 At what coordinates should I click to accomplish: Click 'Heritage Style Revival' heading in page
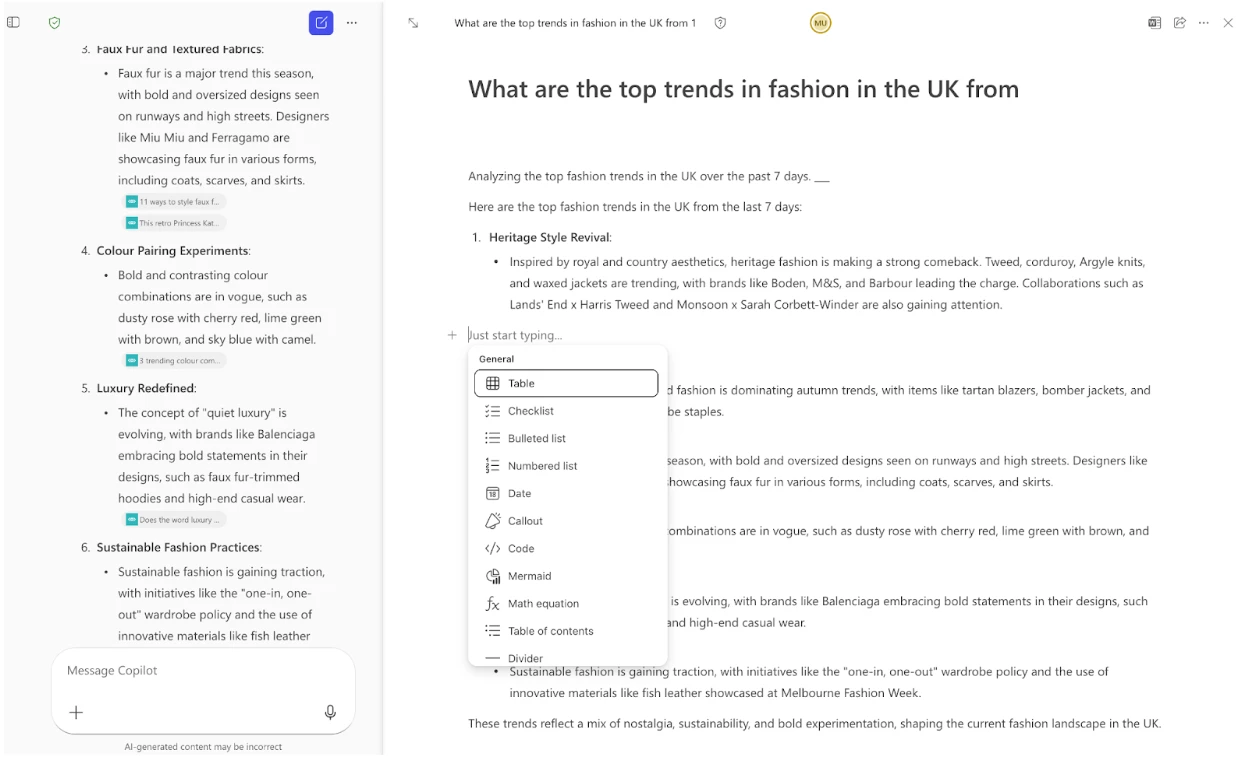549,237
